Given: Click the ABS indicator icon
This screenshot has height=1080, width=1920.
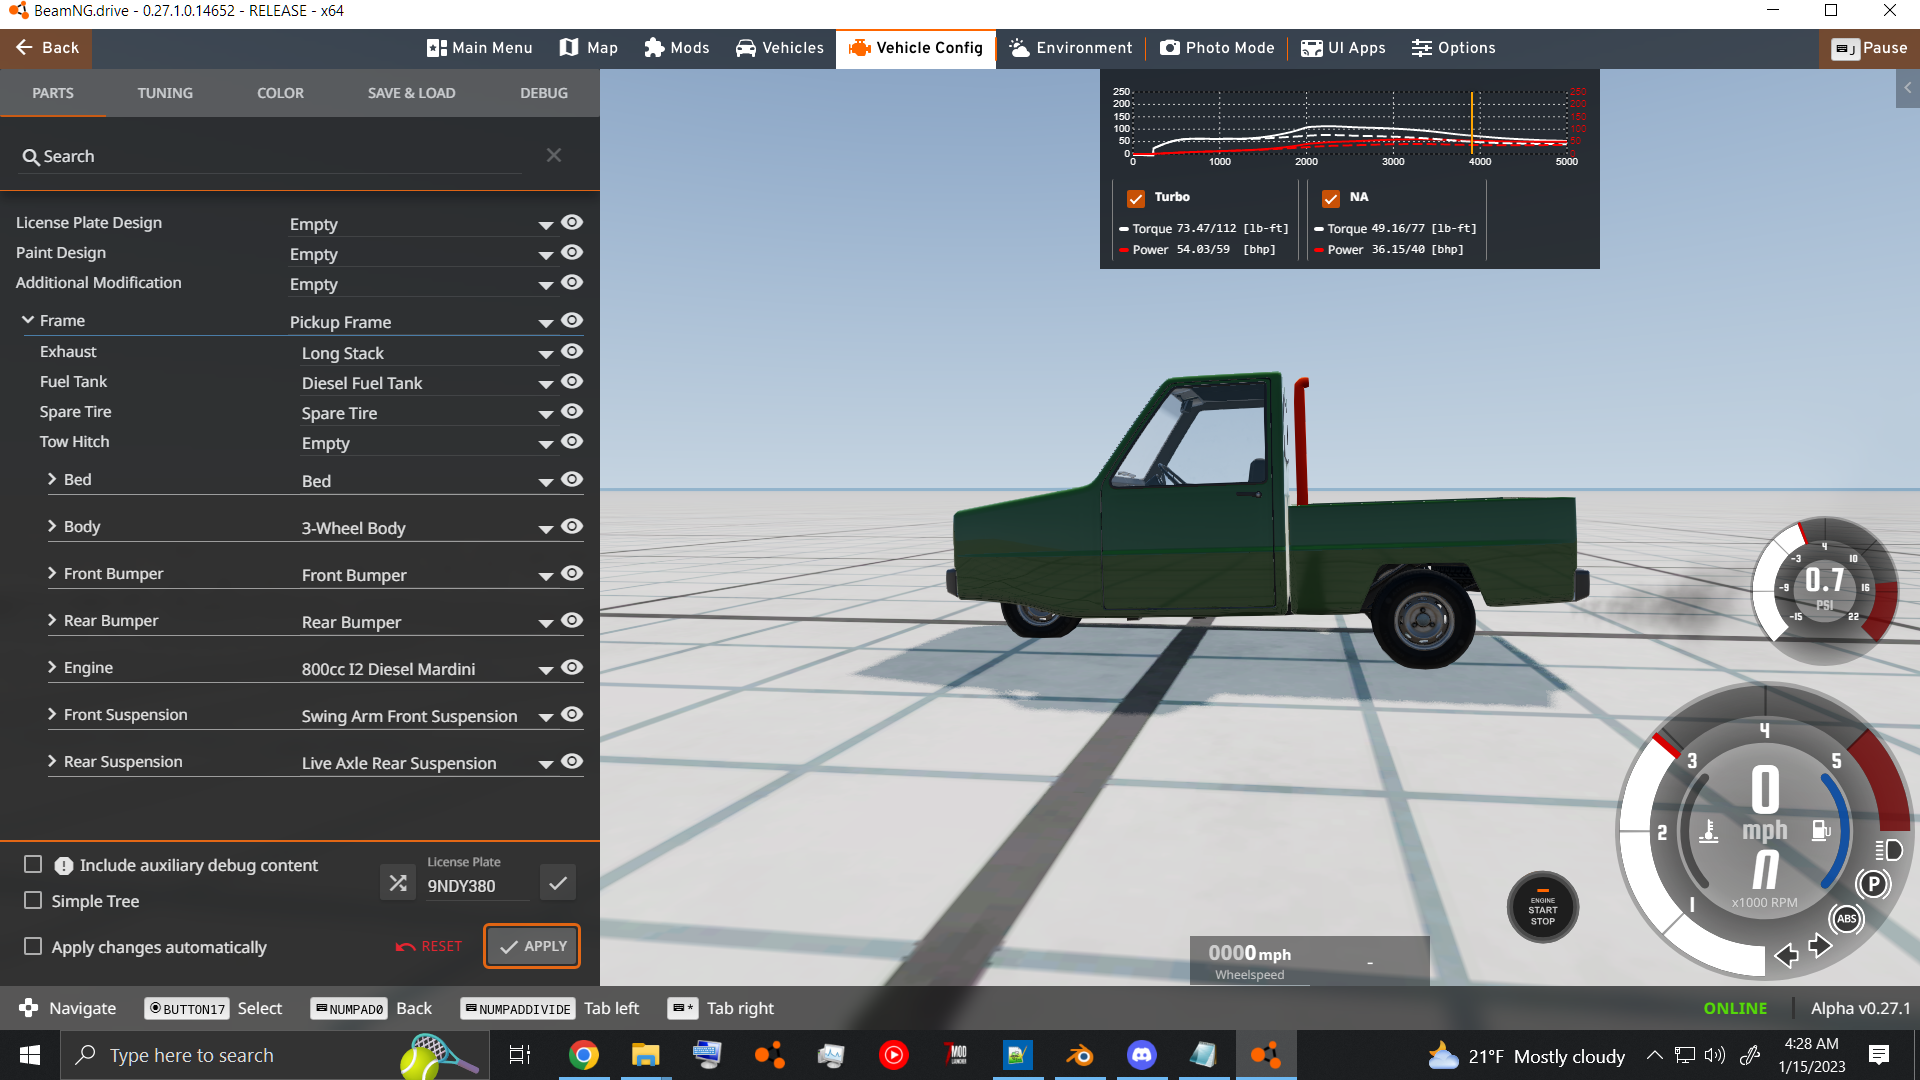Looking at the screenshot, I should (1847, 918).
